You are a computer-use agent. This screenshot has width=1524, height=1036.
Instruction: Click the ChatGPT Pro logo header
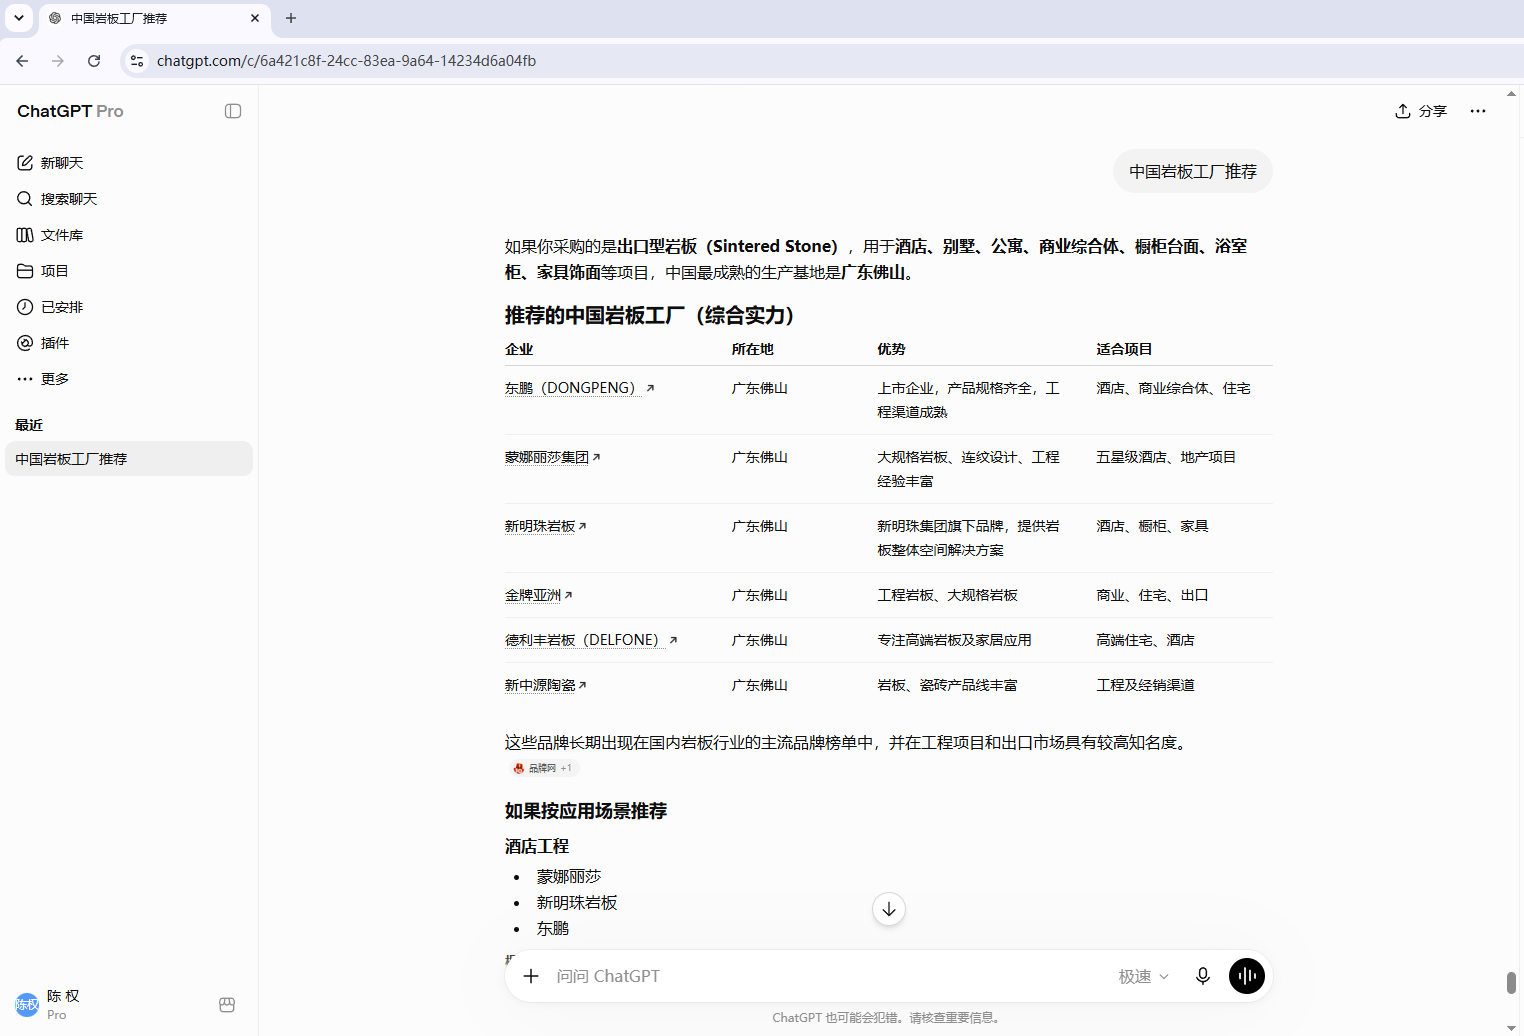(x=70, y=111)
